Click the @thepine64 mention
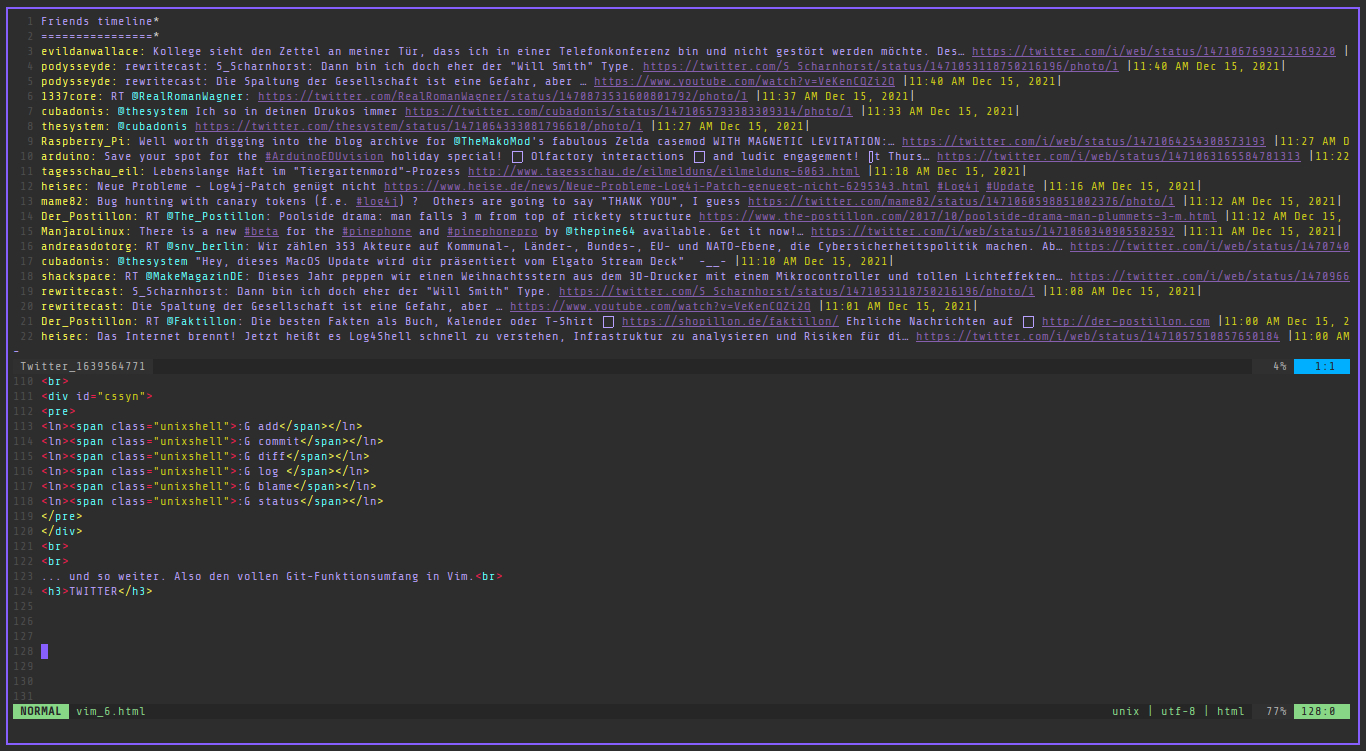Screen dimensions: 1366x751 601,231
